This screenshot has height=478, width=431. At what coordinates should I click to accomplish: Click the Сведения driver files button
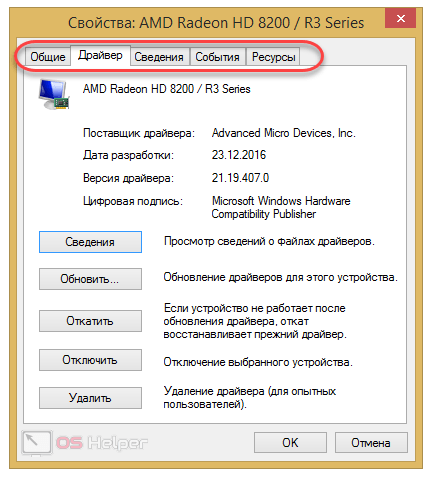(x=90, y=242)
